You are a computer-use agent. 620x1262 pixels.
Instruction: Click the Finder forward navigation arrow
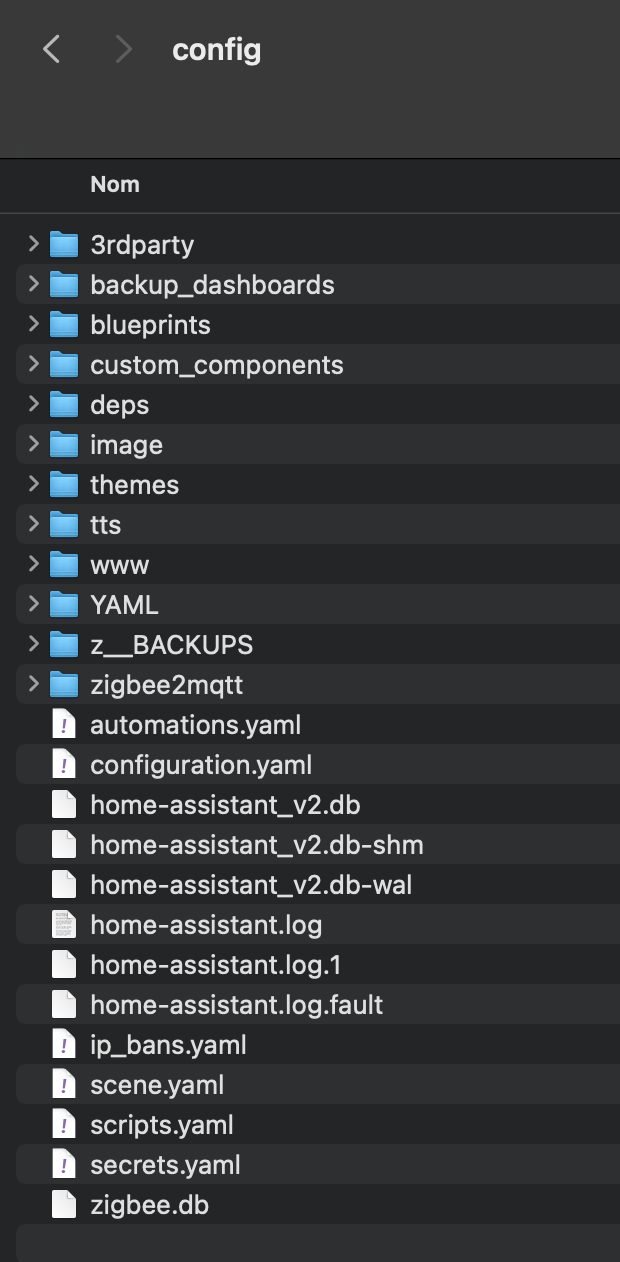pyautogui.click(x=123, y=49)
